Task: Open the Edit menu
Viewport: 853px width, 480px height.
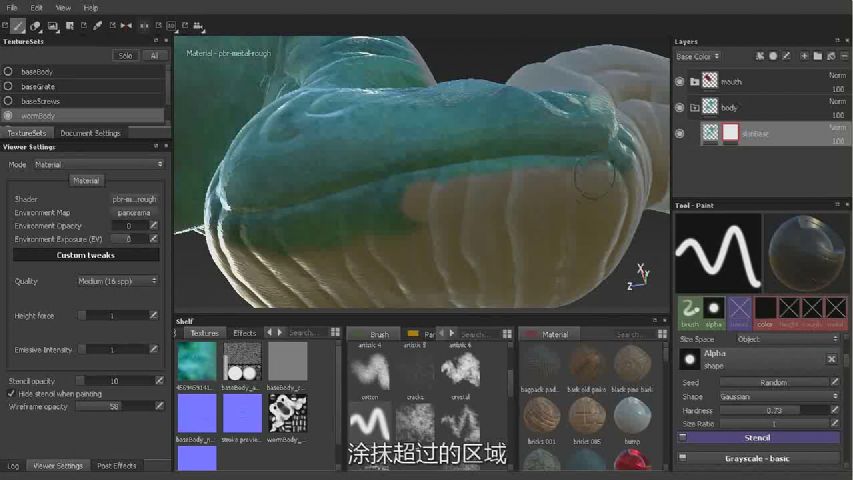Action: pos(36,8)
